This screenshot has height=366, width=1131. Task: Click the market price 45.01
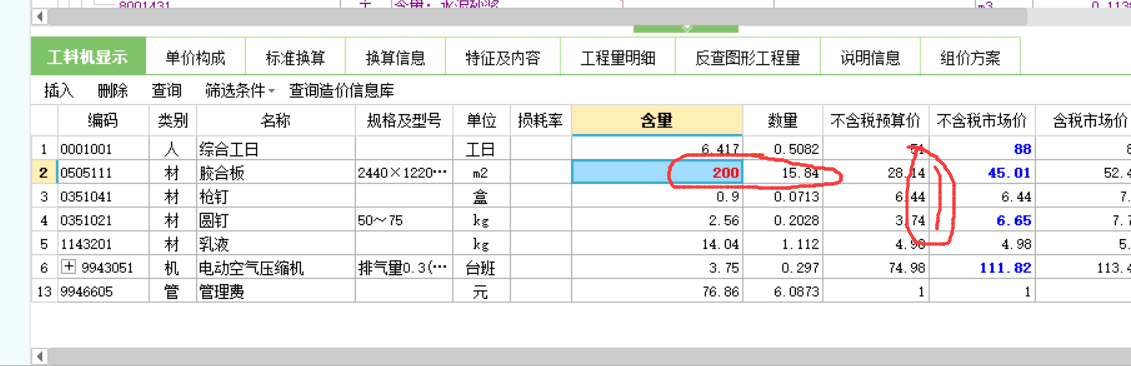982,173
